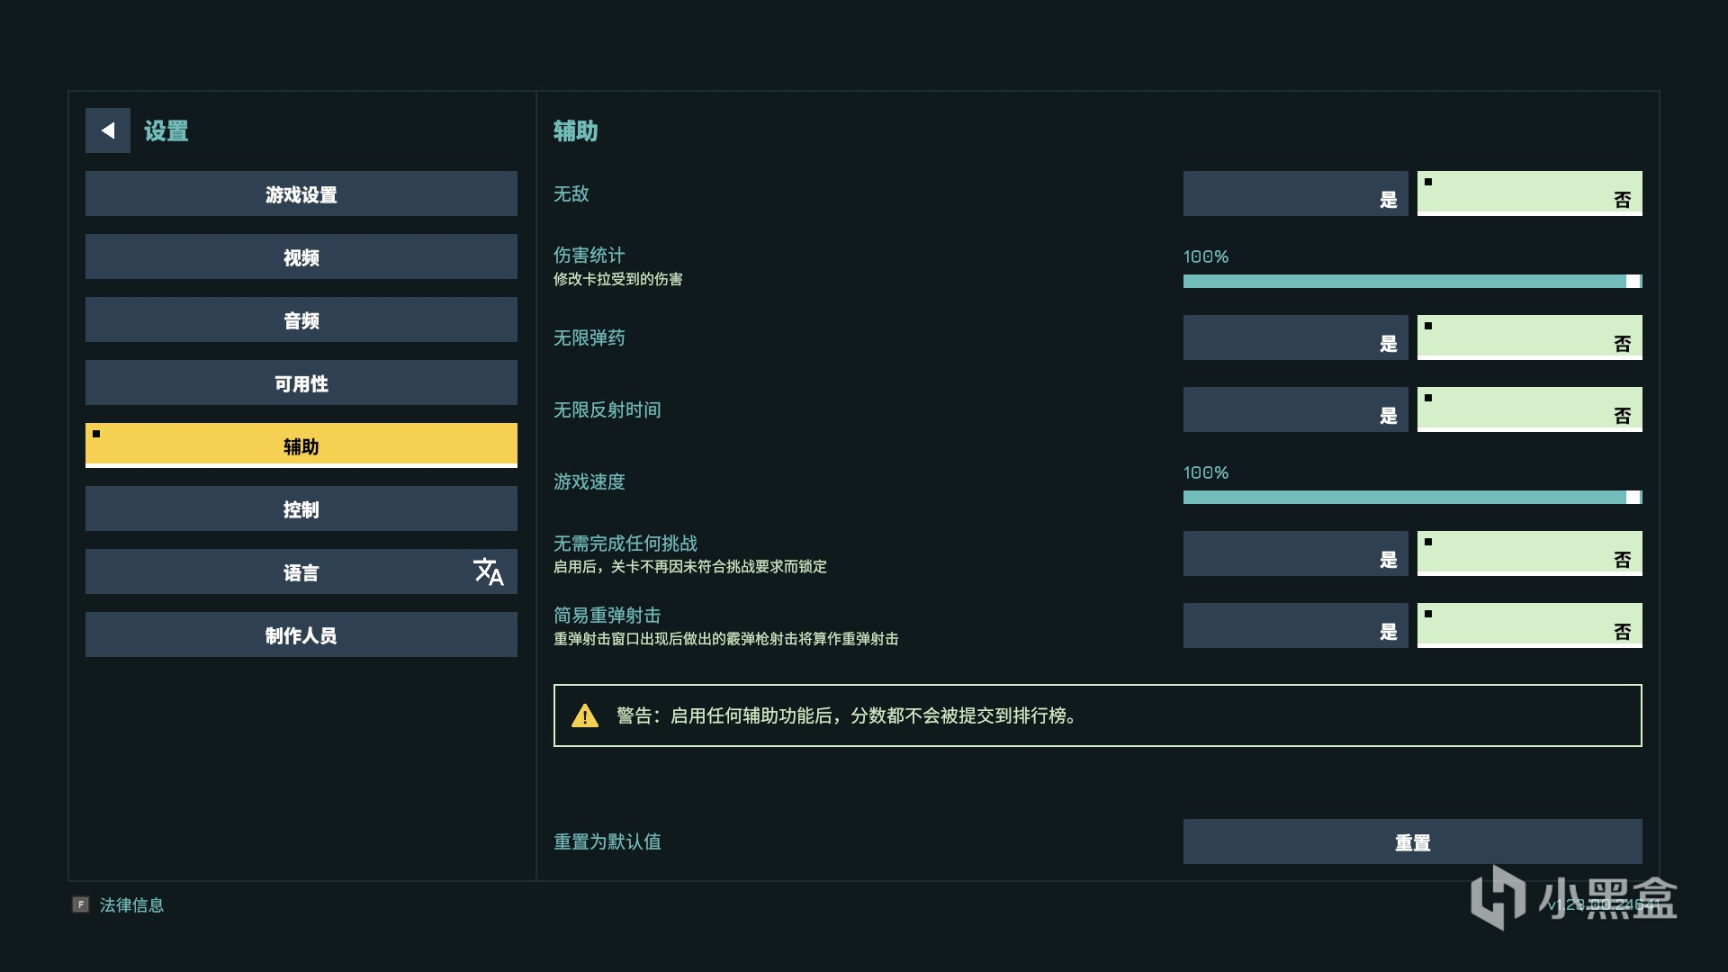This screenshot has width=1728, height=972.
Task: Set 无限反射时间 to 是
Action: [x=1296, y=410]
